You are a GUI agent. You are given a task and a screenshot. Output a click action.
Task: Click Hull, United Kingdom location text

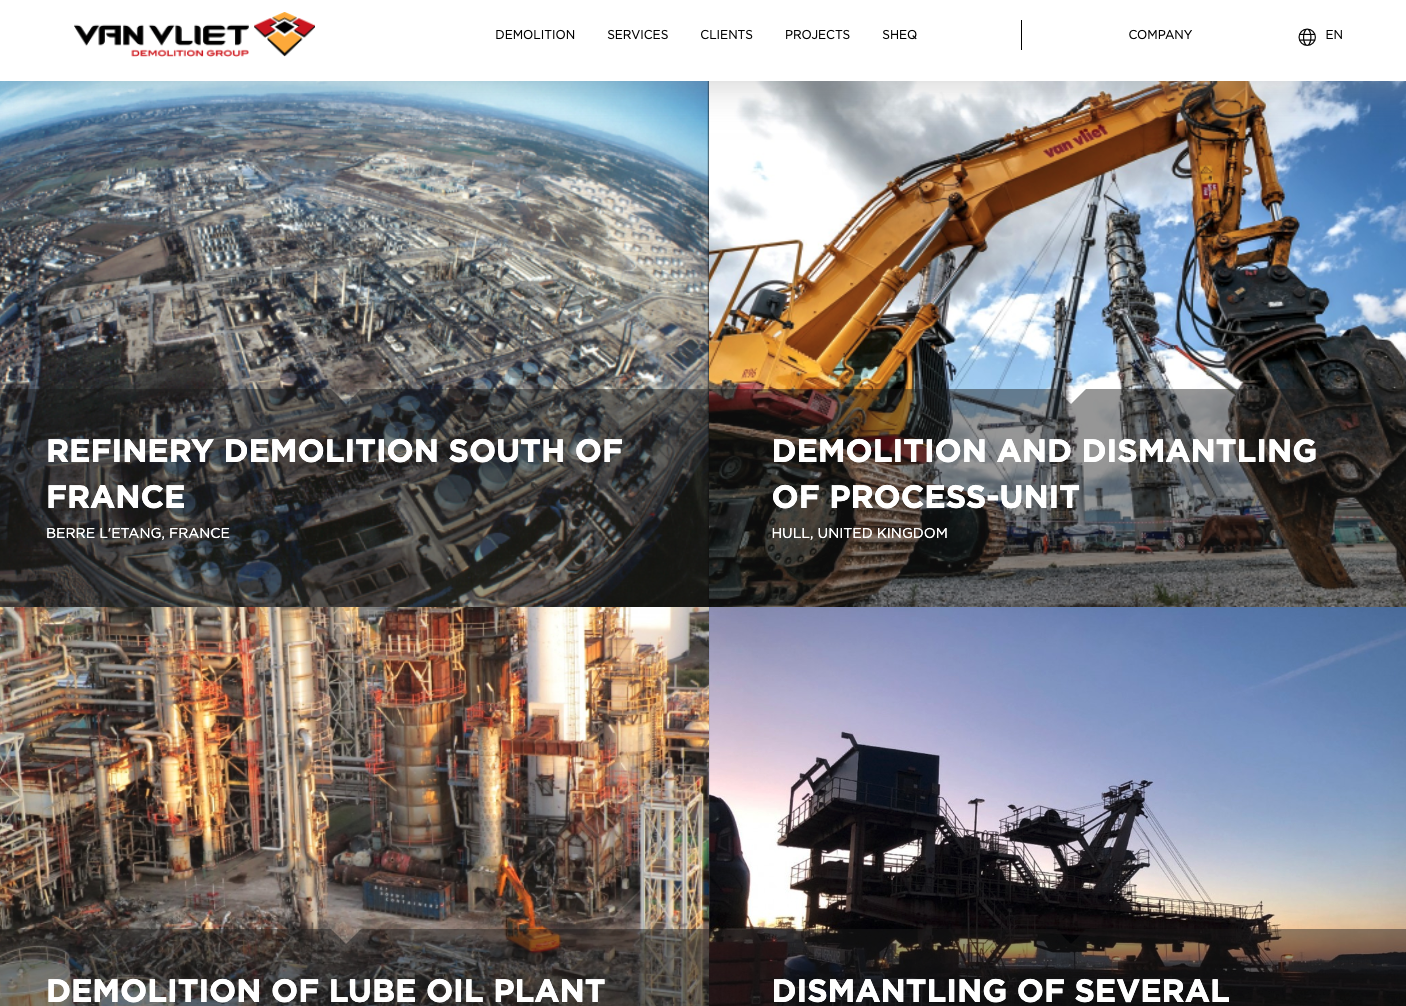pos(859,533)
